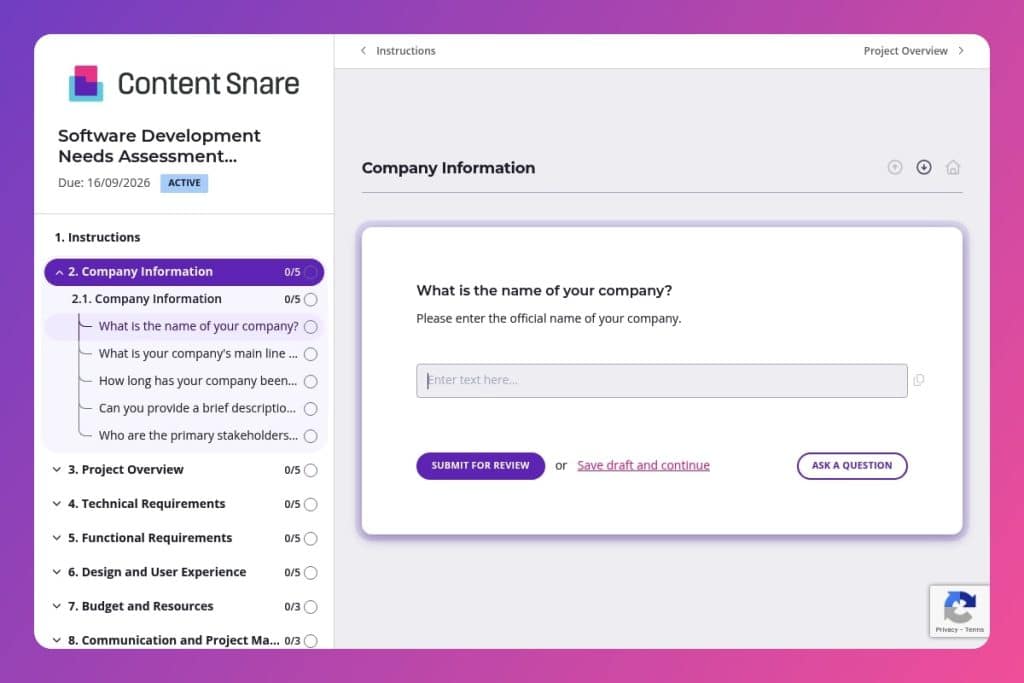This screenshot has width=1024, height=683.
Task: Open 'Who are the primary stakeholders...' question
Action: coord(198,436)
